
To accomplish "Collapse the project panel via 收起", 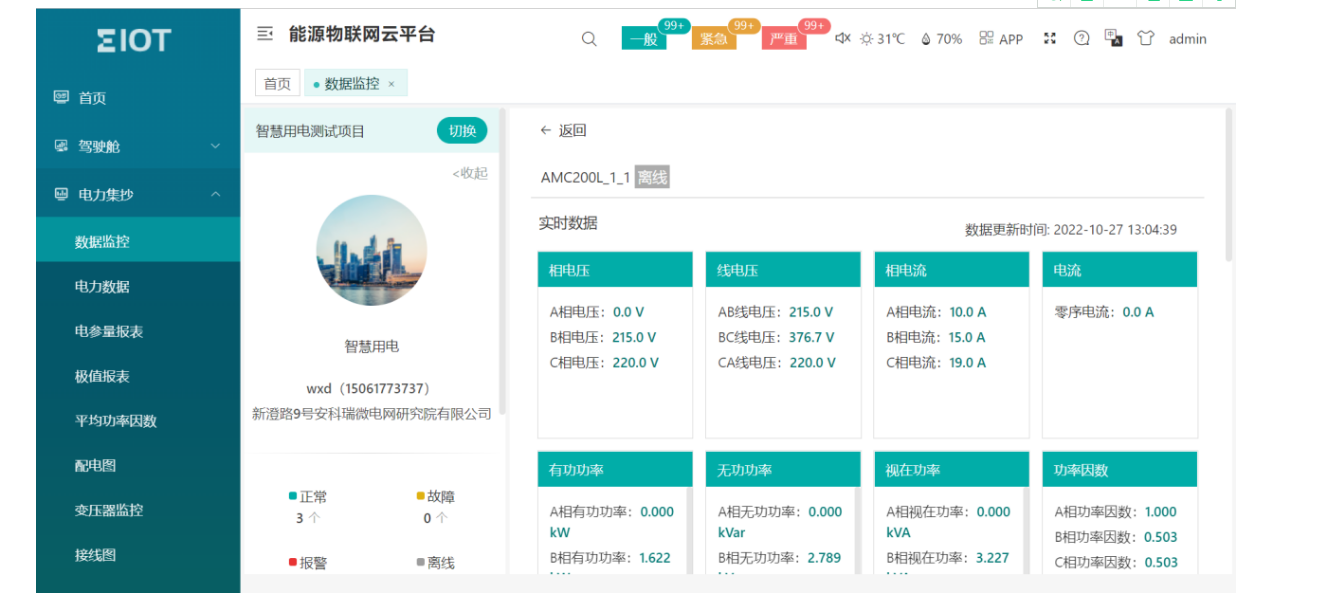I will coord(470,174).
